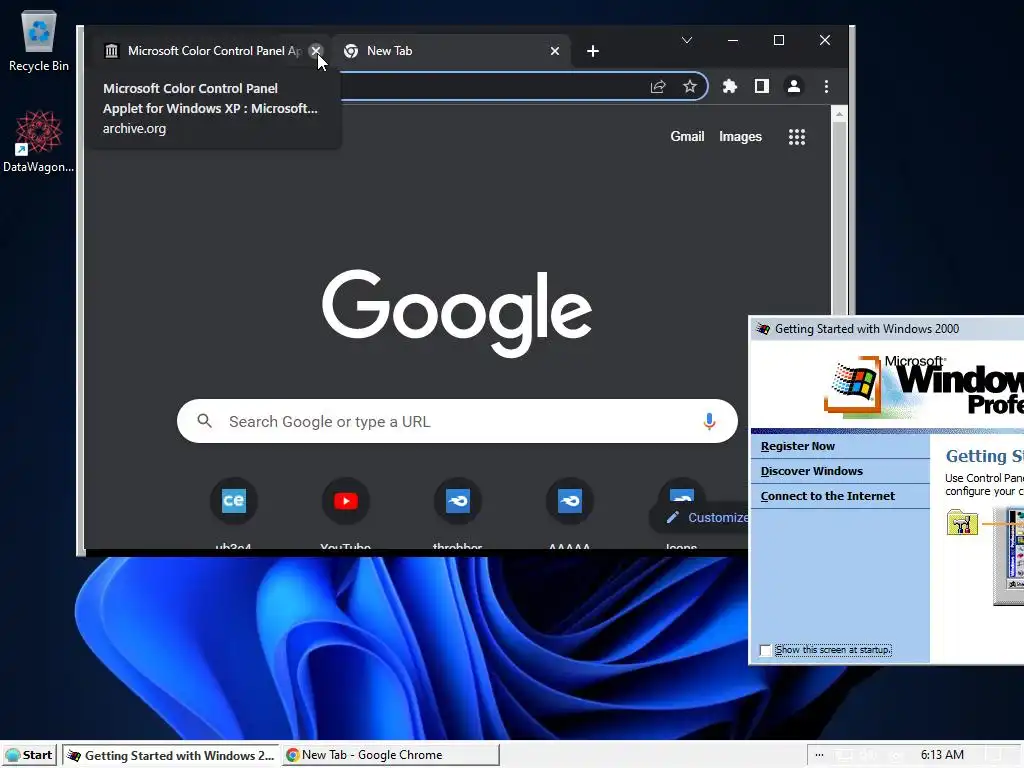Toggle the Chrome side panel icon

tap(761, 86)
